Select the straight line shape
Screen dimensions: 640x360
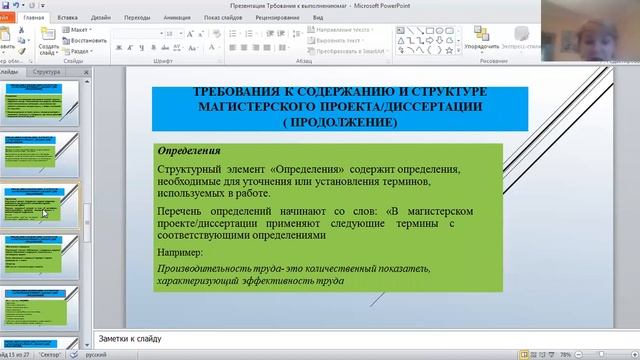pos(410,31)
